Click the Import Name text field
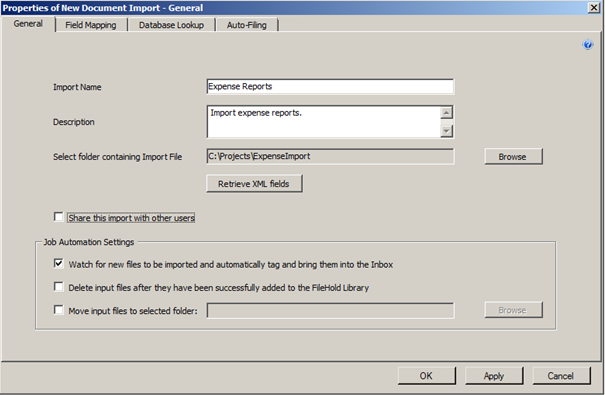Screen dimensions: 605x395 coord(330,86)
